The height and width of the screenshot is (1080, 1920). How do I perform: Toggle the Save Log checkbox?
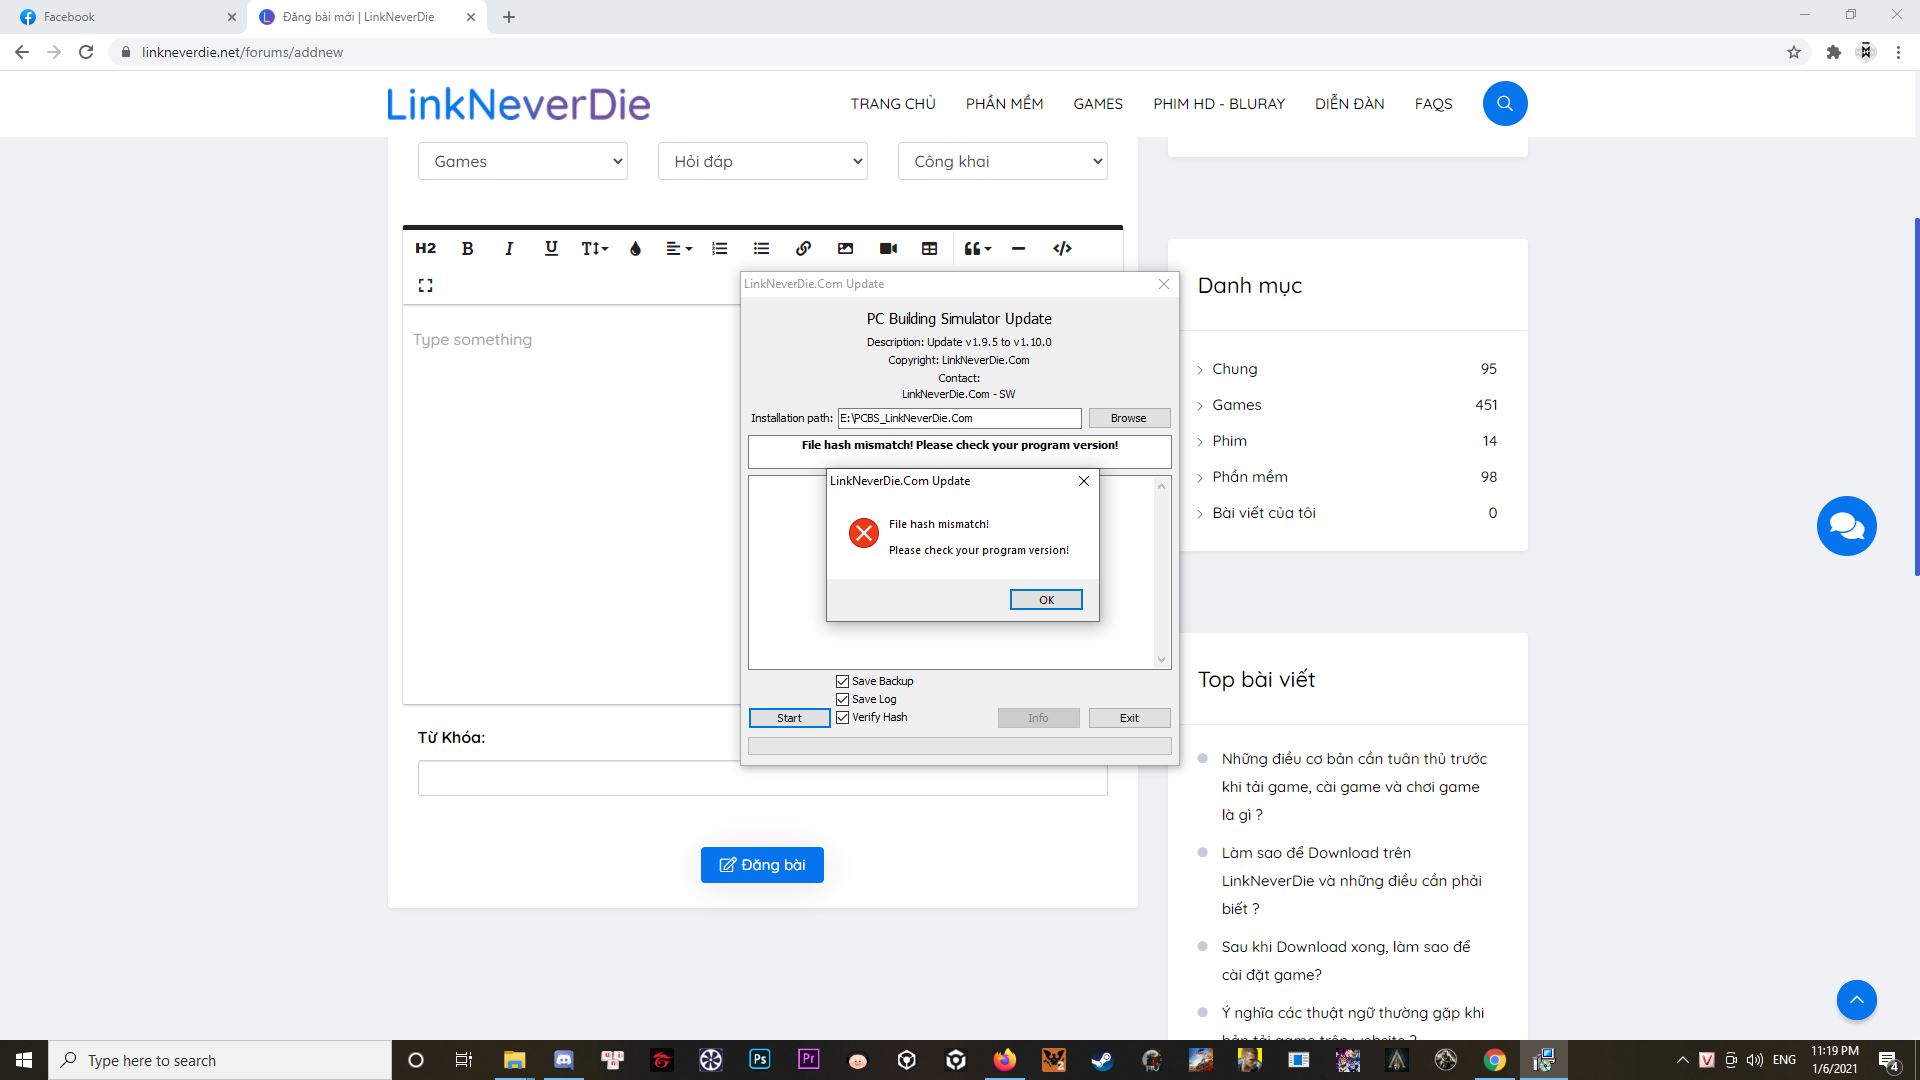(x=842, y=699)
